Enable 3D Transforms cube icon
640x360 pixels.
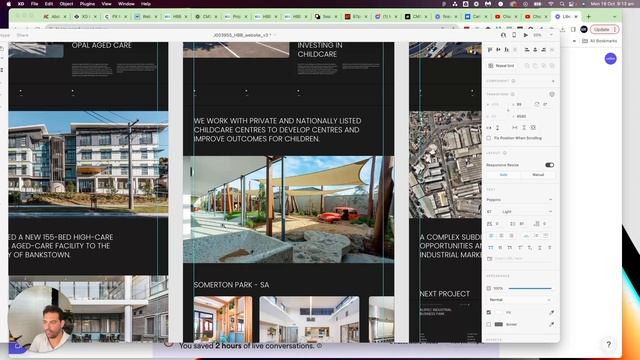click(x=552, y=94)
